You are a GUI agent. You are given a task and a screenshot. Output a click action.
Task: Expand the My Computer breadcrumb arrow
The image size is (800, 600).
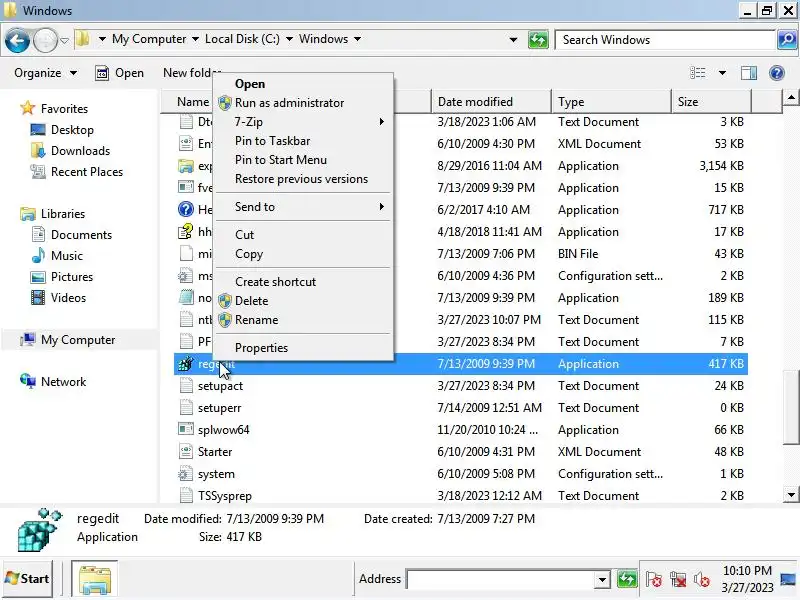[195, 39]
